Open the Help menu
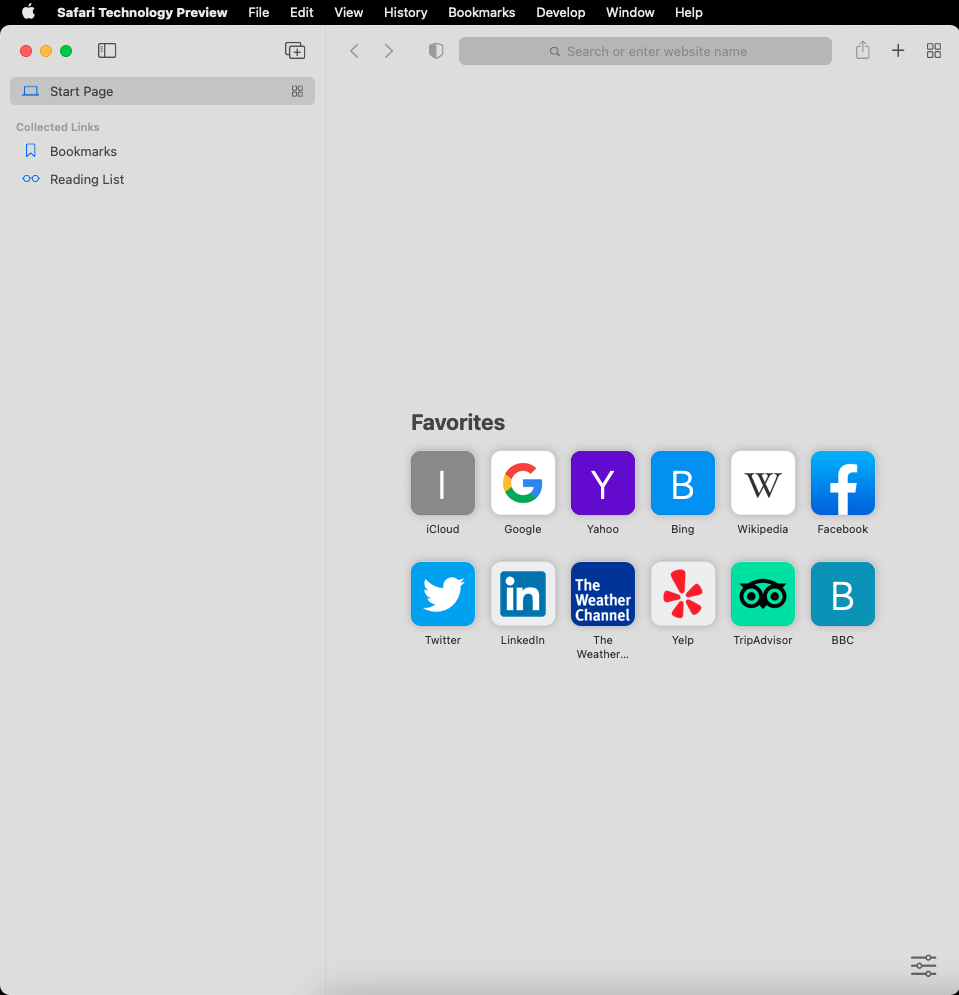The width and height of the screenshot is (959, 995). pos(689,12)
